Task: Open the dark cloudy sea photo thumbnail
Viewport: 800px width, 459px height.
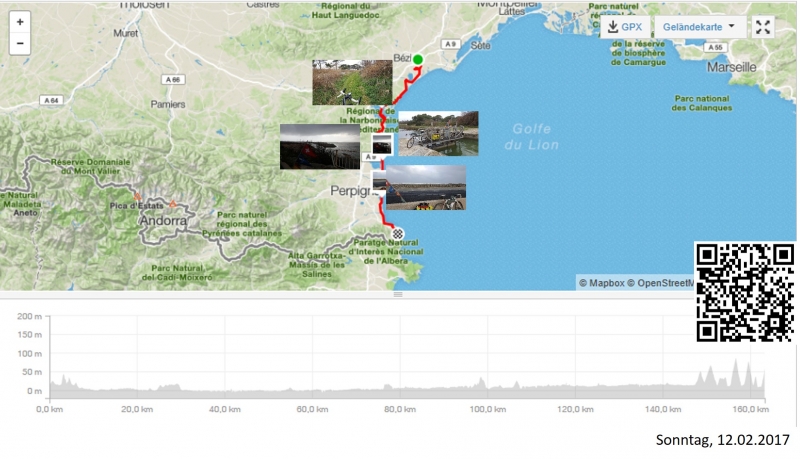Action: click(x=319, y=146)
